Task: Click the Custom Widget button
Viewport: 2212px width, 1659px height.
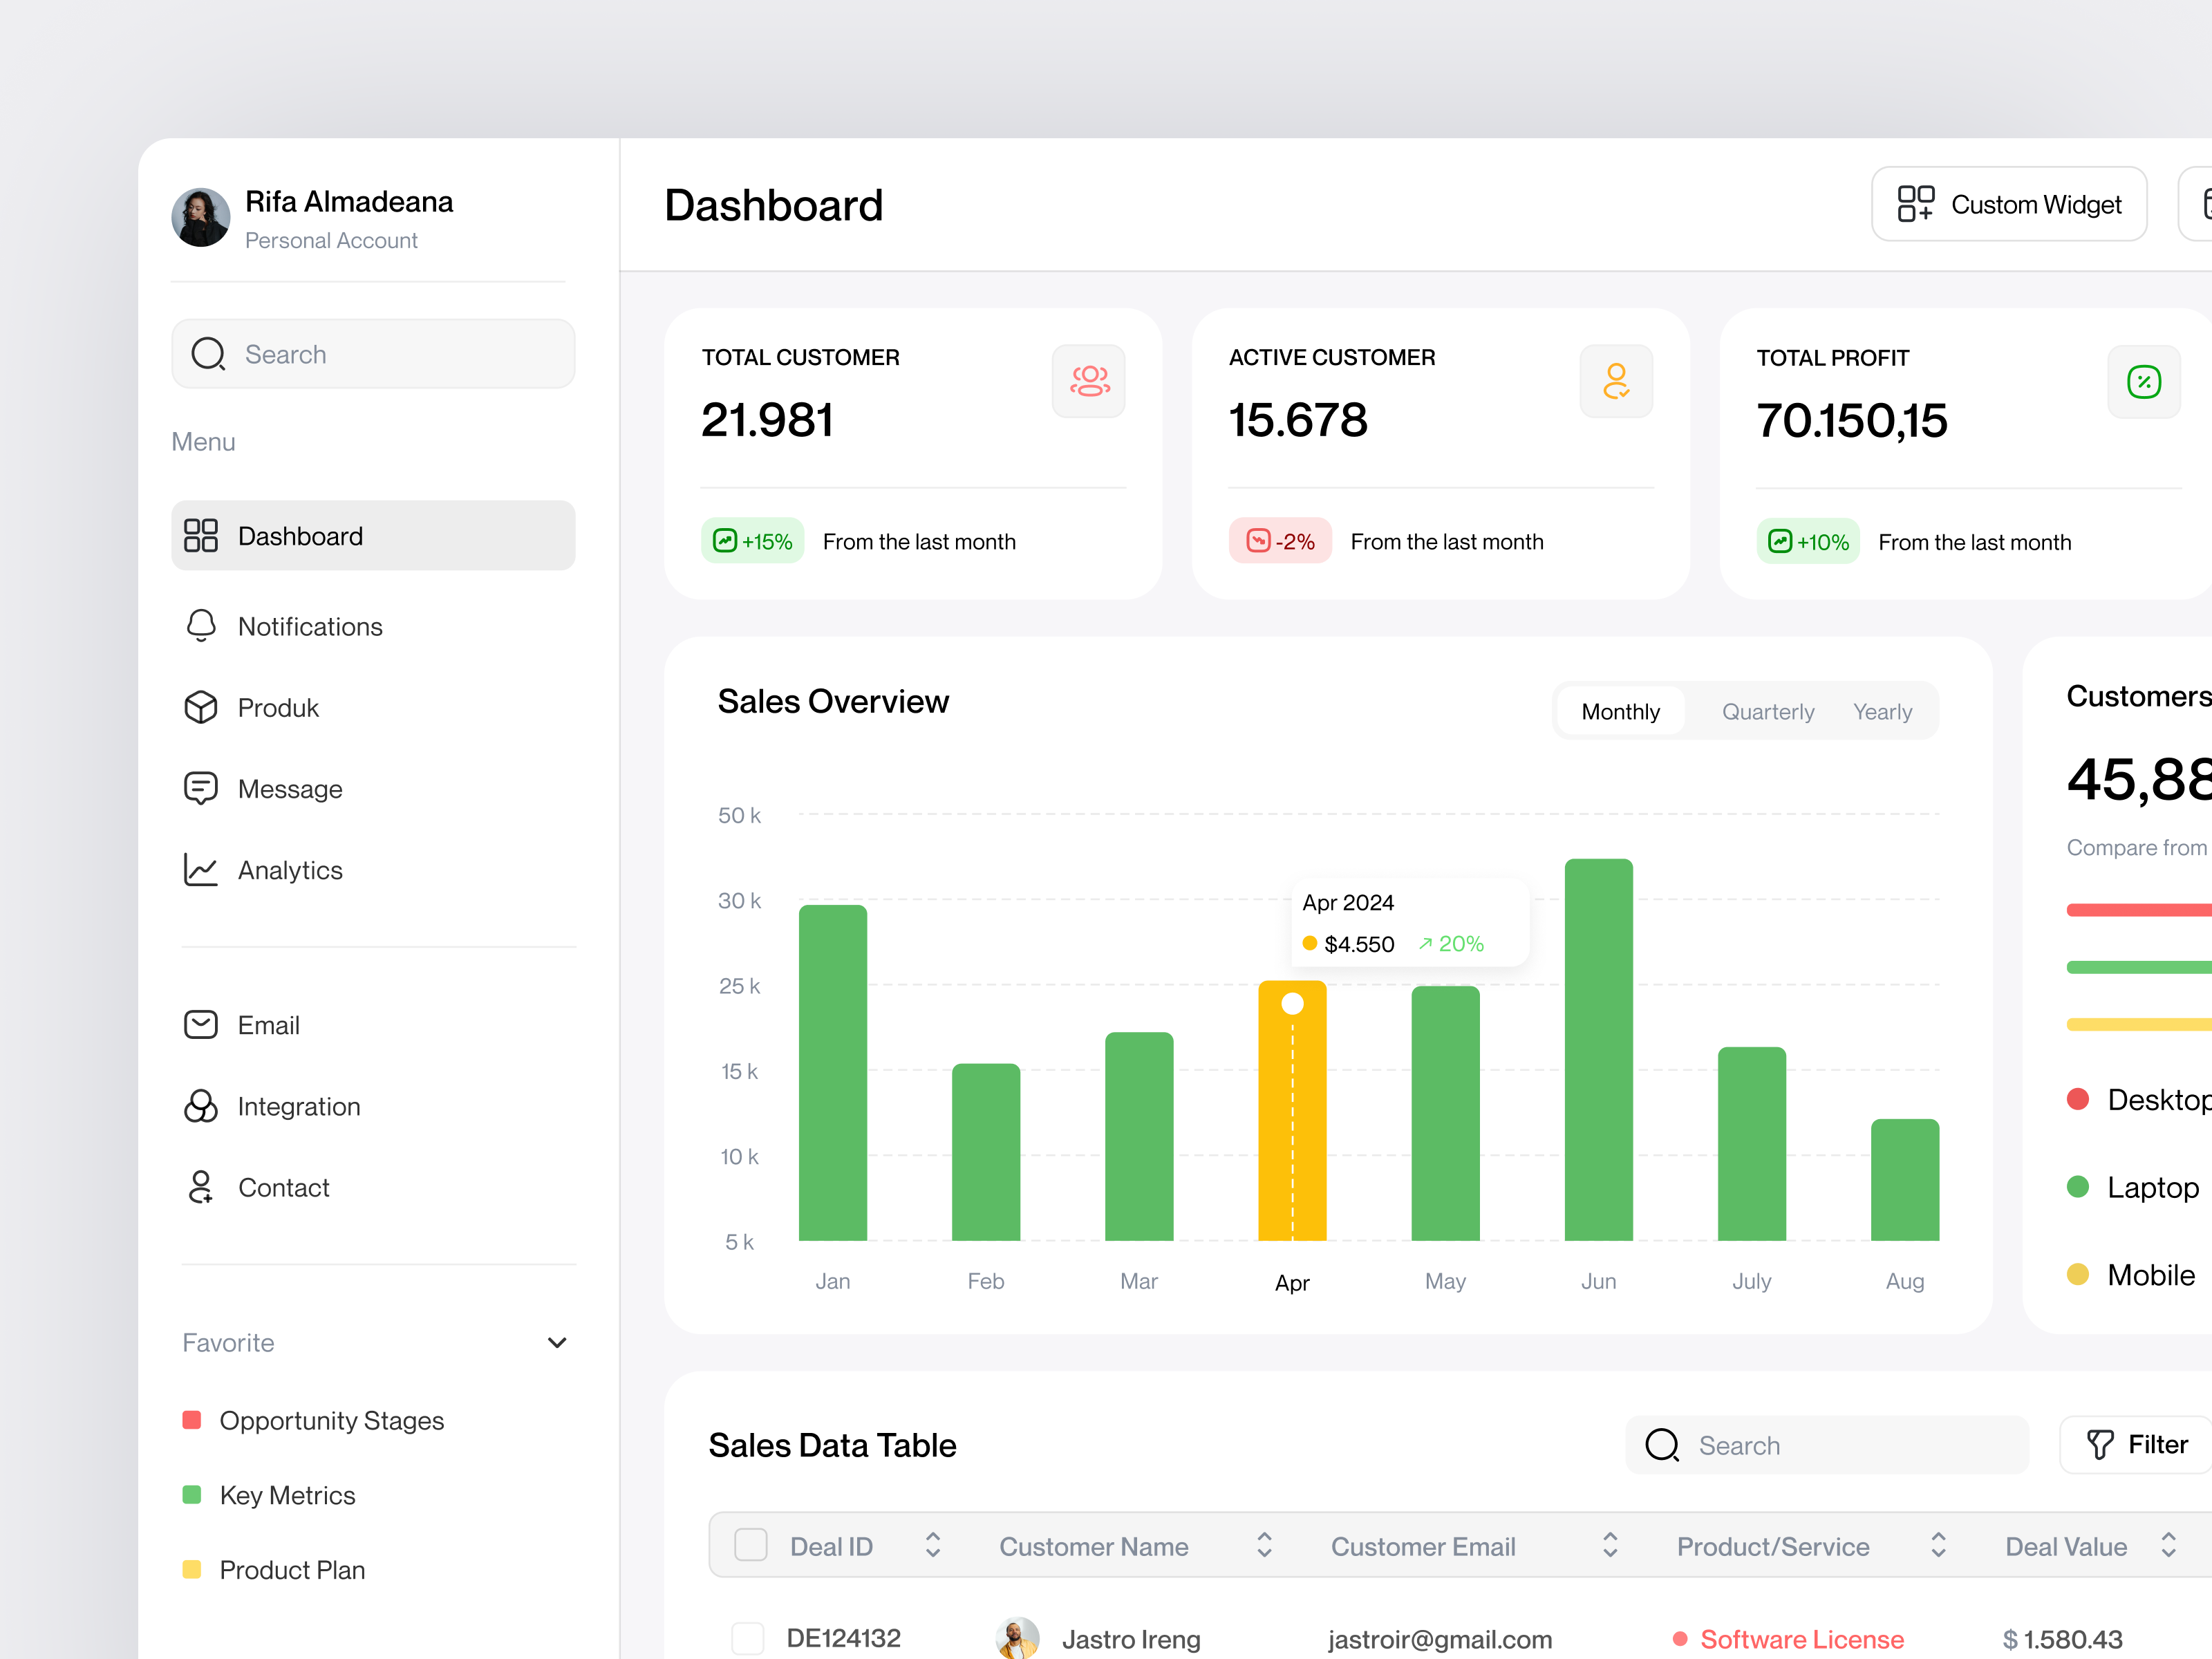Action: [x=2009, y=204]
